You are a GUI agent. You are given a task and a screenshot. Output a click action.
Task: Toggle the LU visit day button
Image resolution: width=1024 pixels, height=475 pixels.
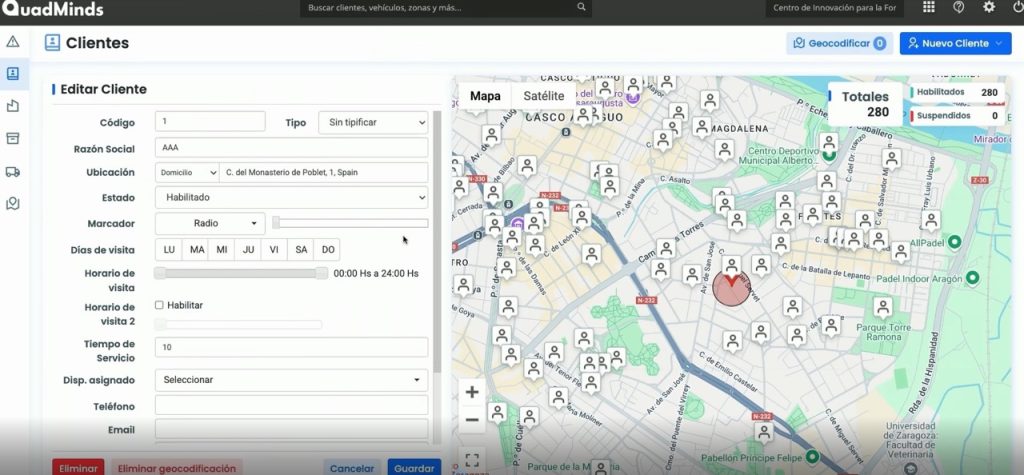169,249
